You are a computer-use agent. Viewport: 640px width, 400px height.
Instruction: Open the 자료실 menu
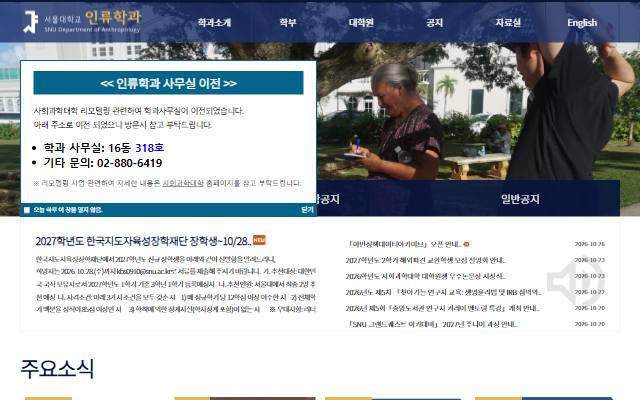pyautogui.click(x=508, y=23)
